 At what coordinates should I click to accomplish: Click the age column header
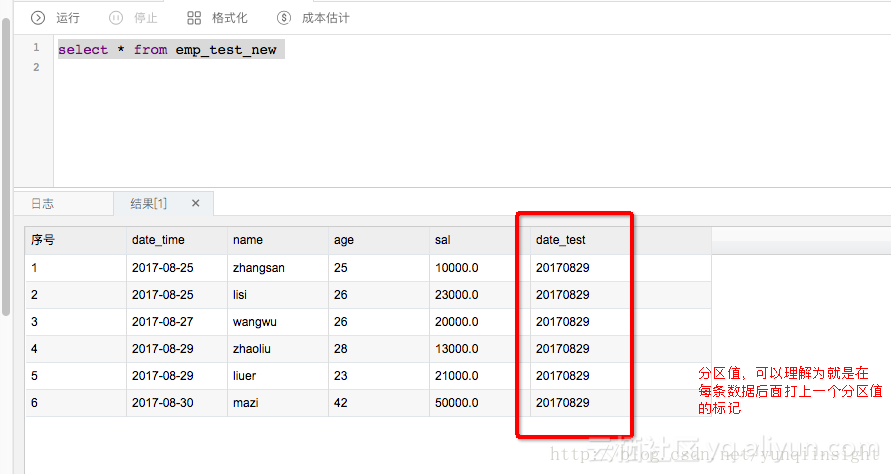pos(379,240)
